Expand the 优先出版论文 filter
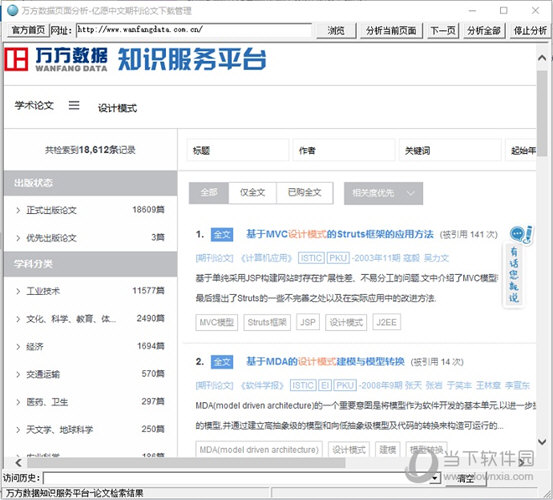 [x=18, y=238]
